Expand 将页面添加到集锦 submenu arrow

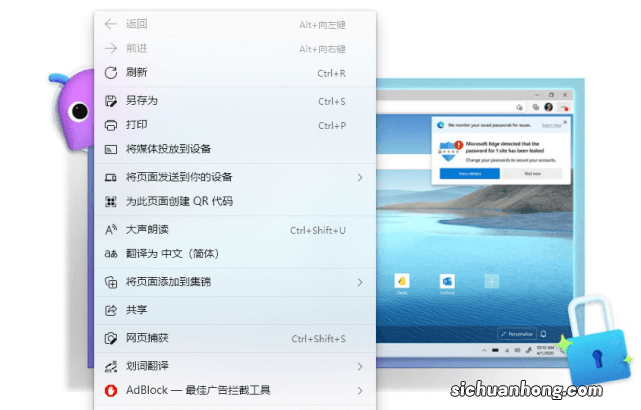click(360, 282)
